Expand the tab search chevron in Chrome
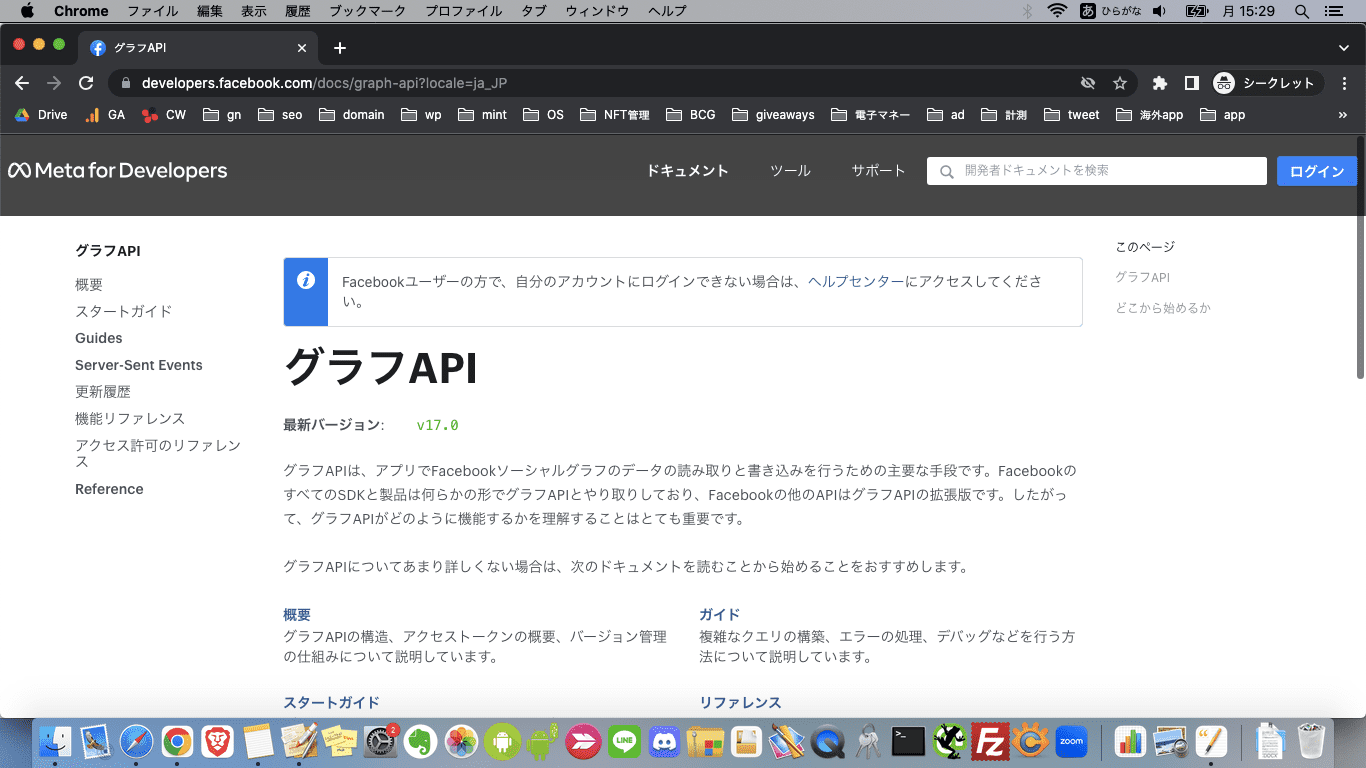The width and height of the screenshot is (1366, 768). [x=1344, y=48]
